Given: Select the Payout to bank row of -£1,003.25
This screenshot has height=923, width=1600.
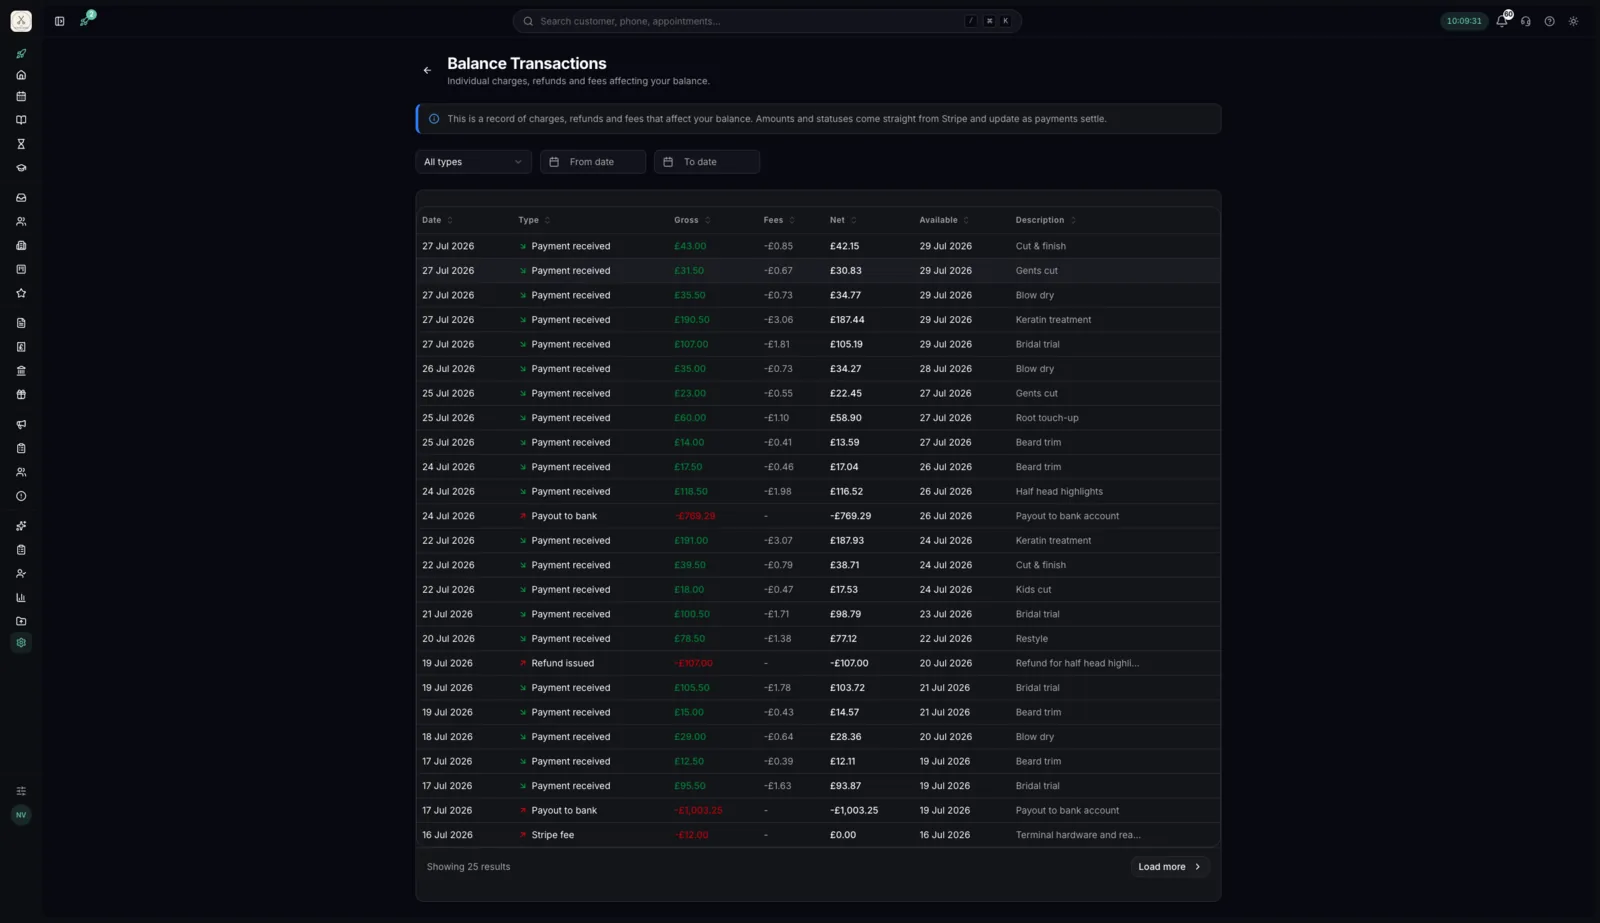Looking at the screenshot, I should [x=818, y=811].
